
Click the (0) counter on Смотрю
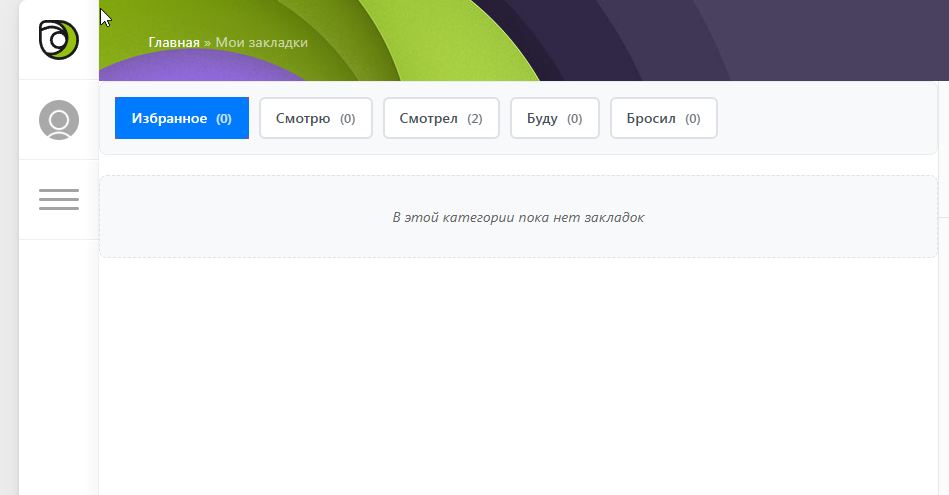pos(347,118)
